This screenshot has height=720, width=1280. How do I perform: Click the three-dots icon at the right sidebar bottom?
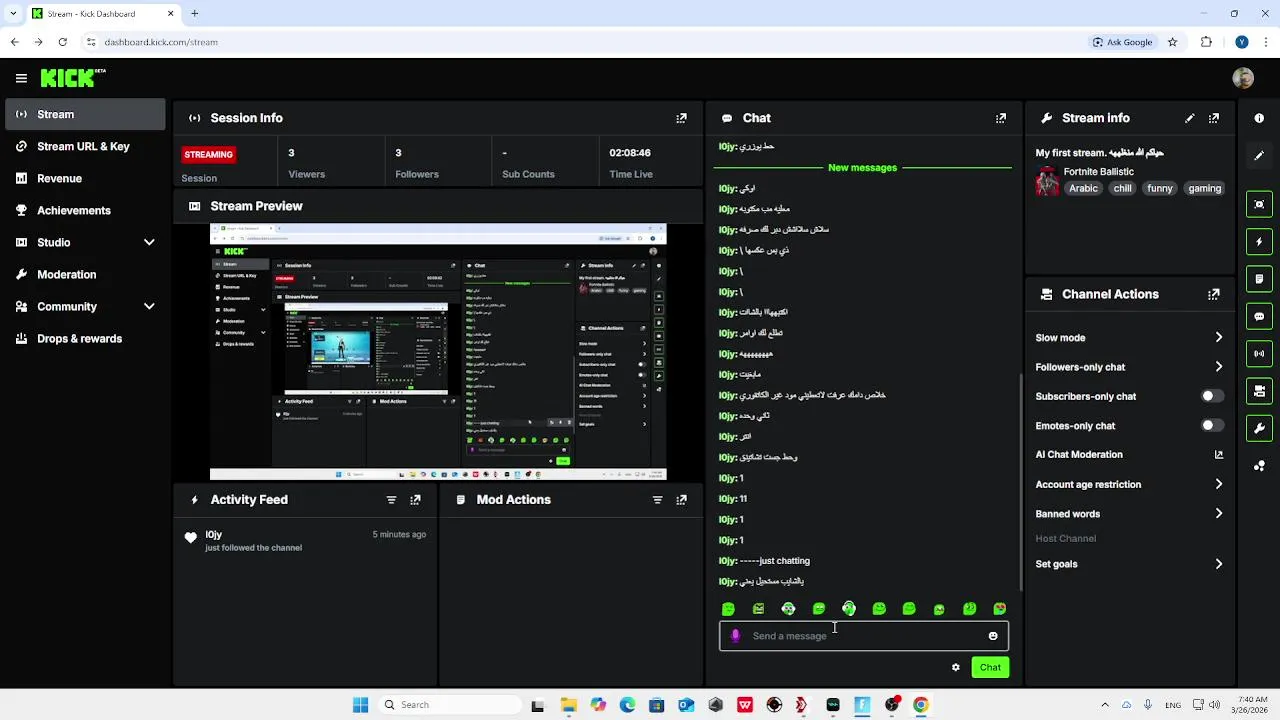tap(1259, 466)
